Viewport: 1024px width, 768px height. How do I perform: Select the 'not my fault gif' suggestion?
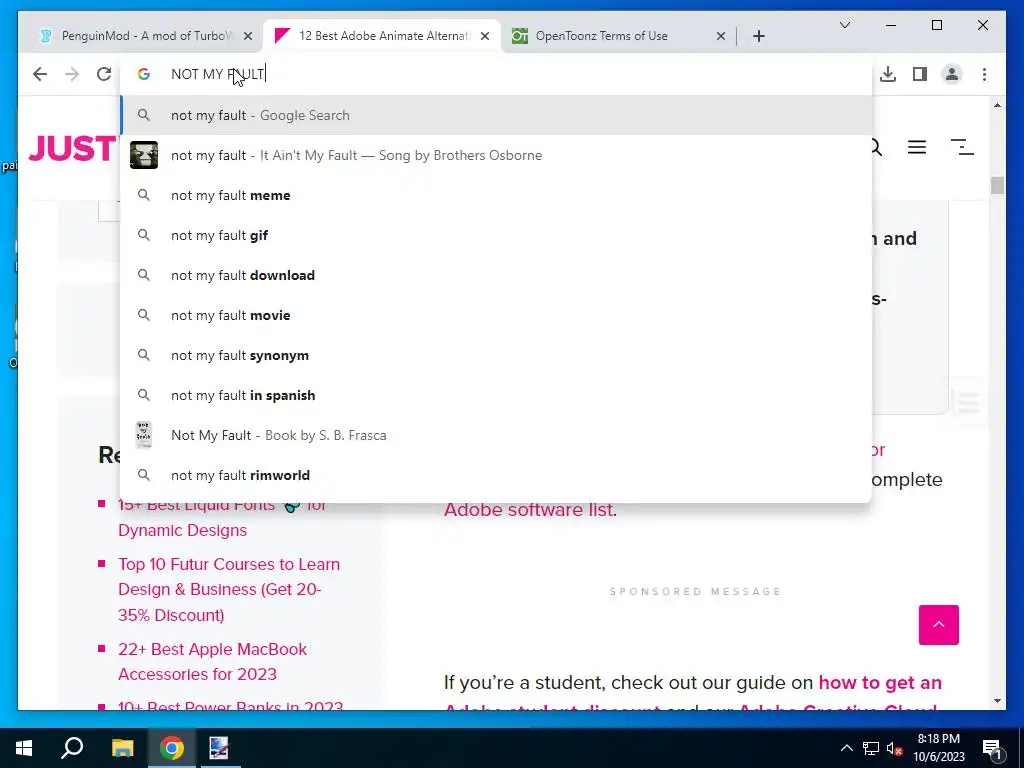[x=496, y=235]
